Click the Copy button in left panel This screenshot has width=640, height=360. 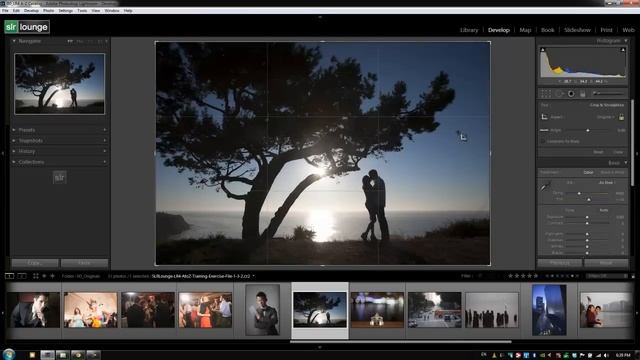[34, 263]
